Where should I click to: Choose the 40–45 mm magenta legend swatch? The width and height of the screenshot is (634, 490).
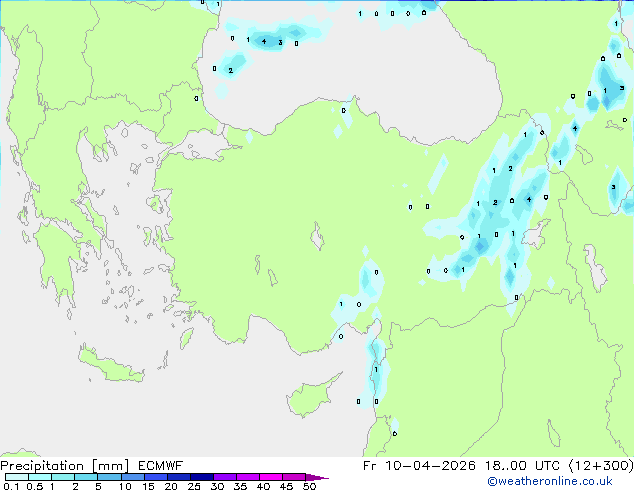click(x=271, y=477)
